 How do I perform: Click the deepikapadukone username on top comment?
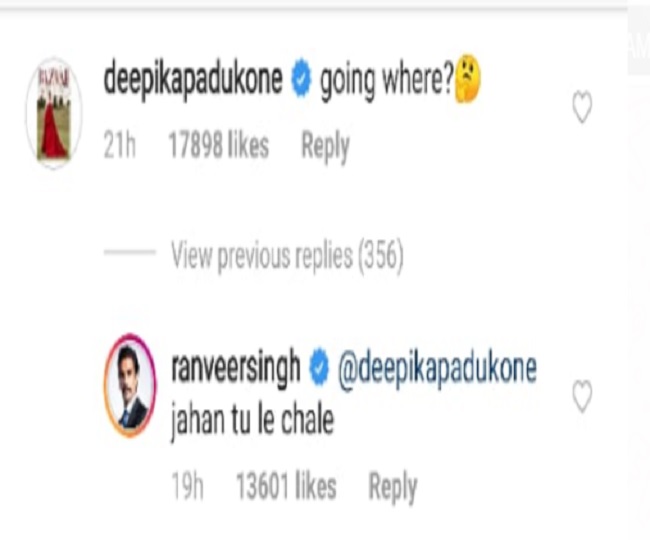click(193, 80)
